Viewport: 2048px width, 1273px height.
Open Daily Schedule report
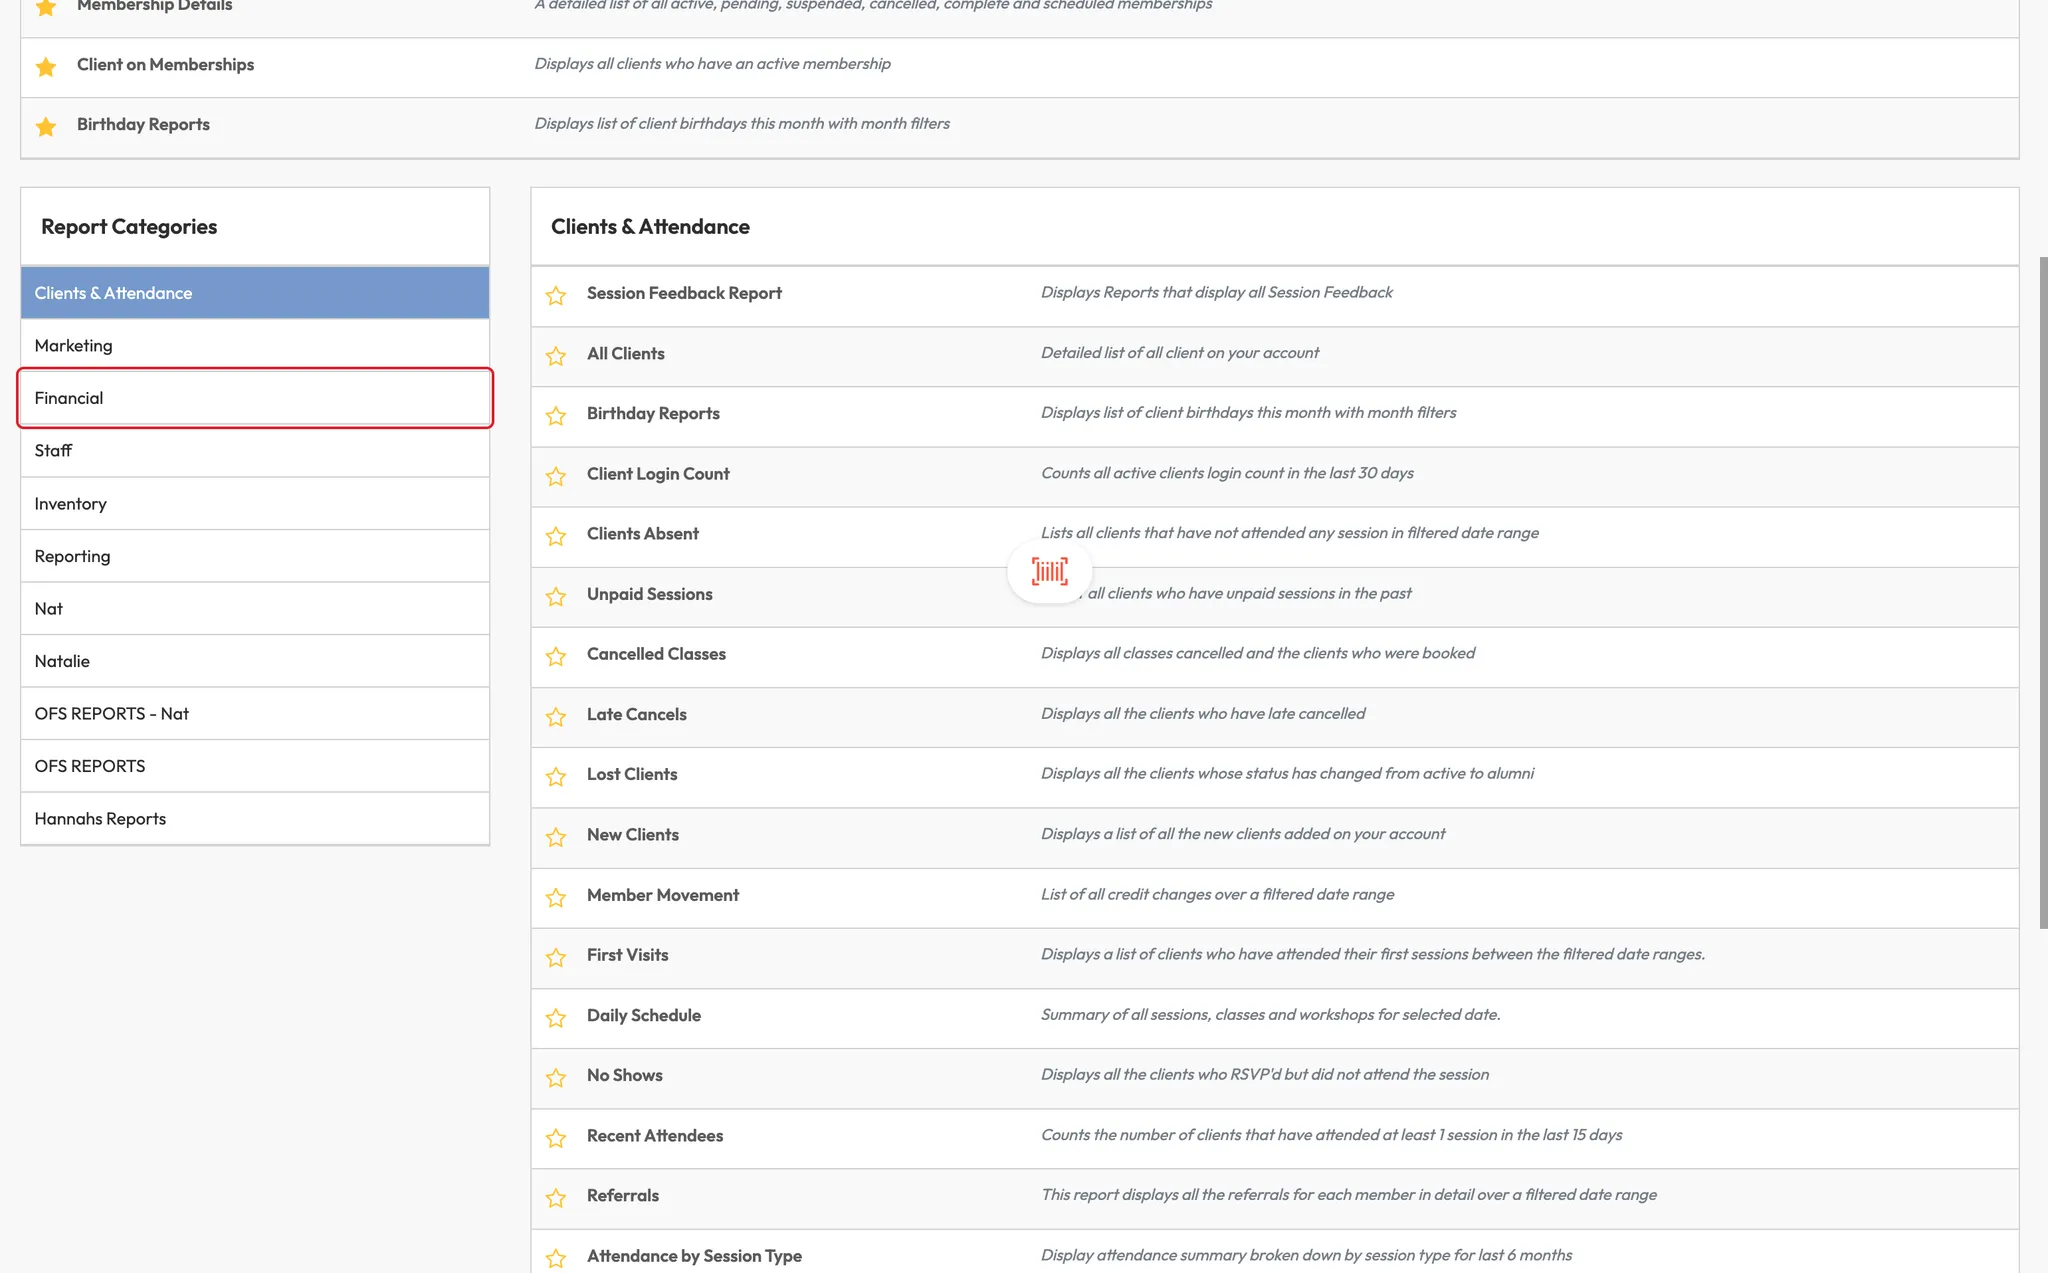tap(643, 1015)
